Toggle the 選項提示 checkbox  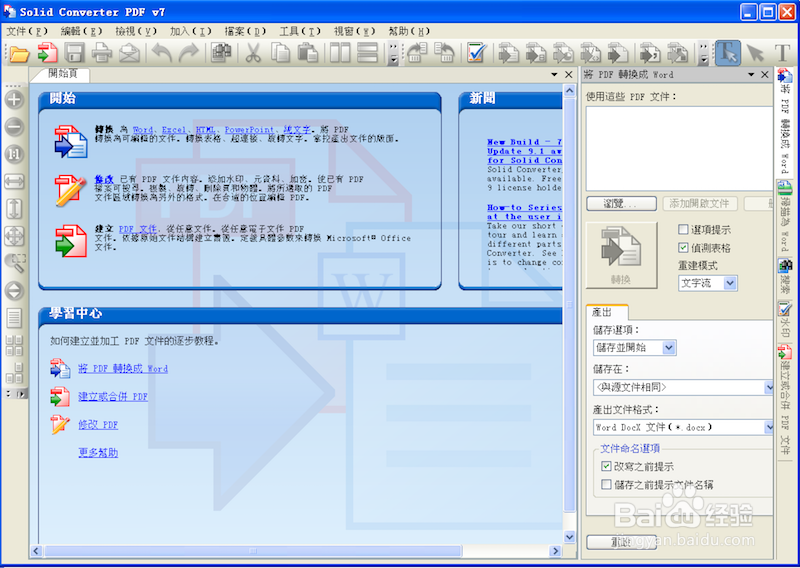tap(683, 230)
